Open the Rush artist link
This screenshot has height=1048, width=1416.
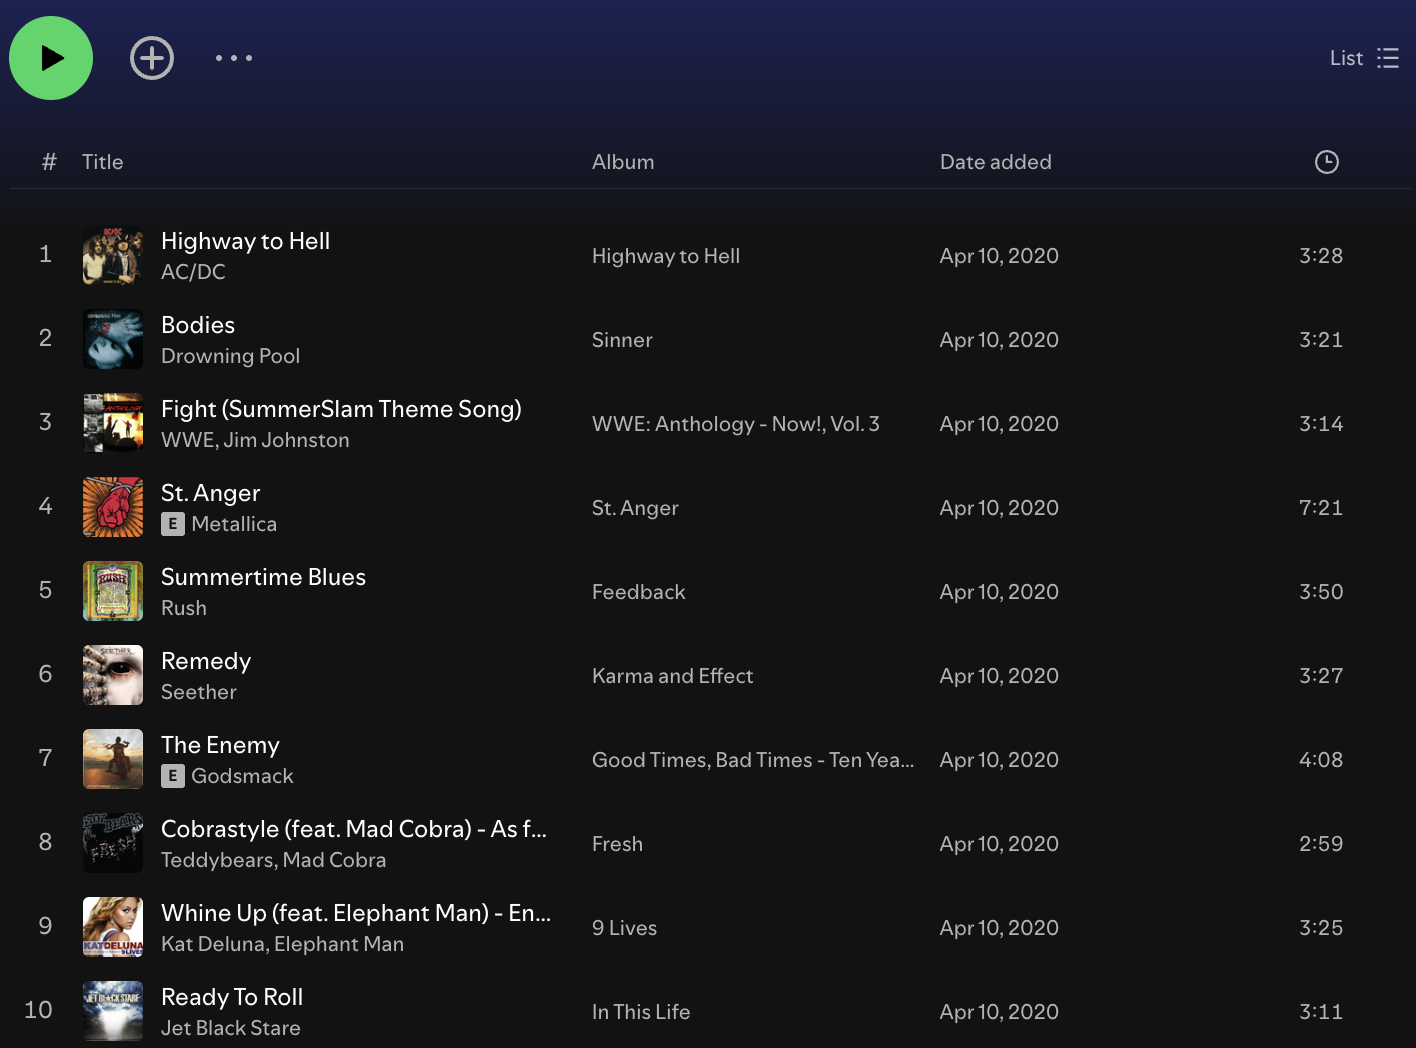(x=184, y=608)
